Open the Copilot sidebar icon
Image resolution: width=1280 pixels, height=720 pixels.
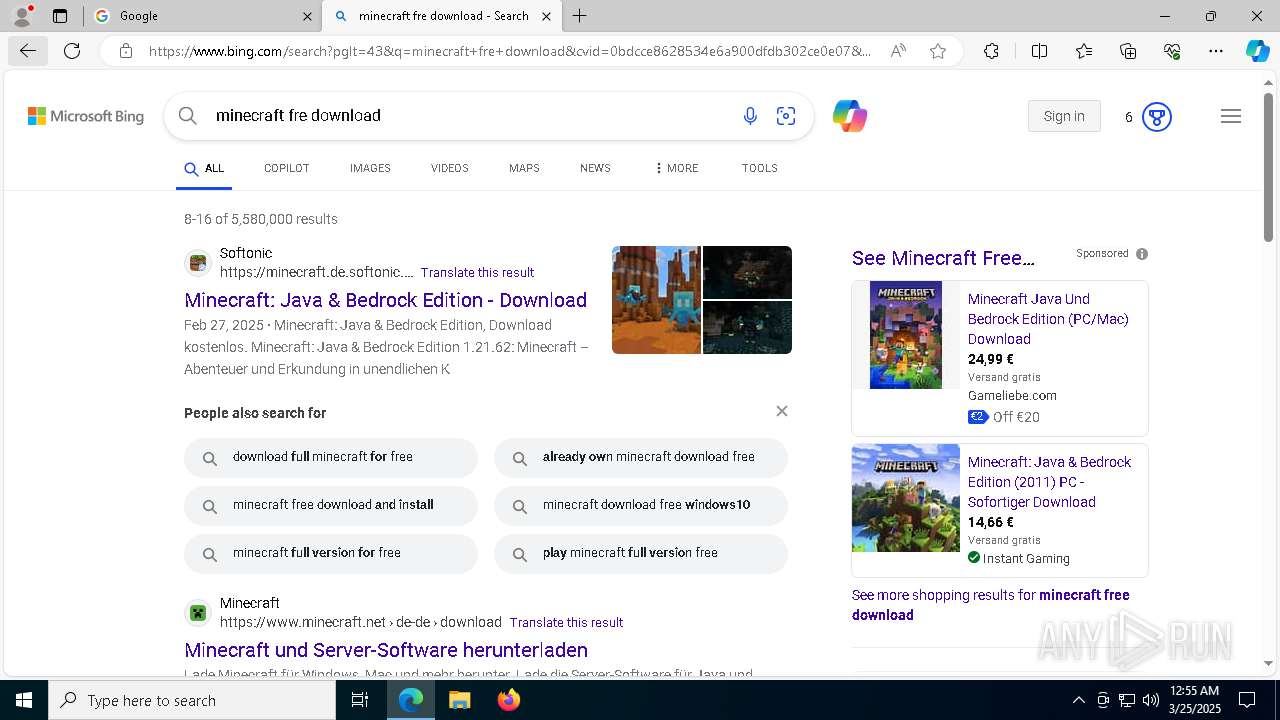tap(1257, 51)
